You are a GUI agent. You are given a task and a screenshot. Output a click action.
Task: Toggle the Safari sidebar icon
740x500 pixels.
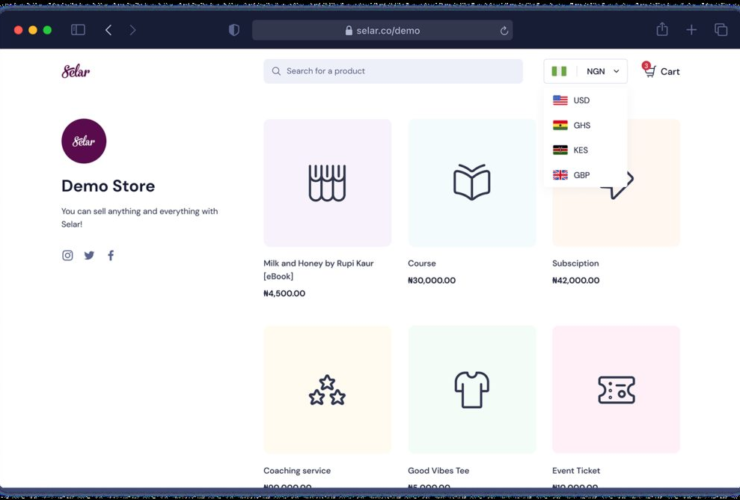[78, 30]
